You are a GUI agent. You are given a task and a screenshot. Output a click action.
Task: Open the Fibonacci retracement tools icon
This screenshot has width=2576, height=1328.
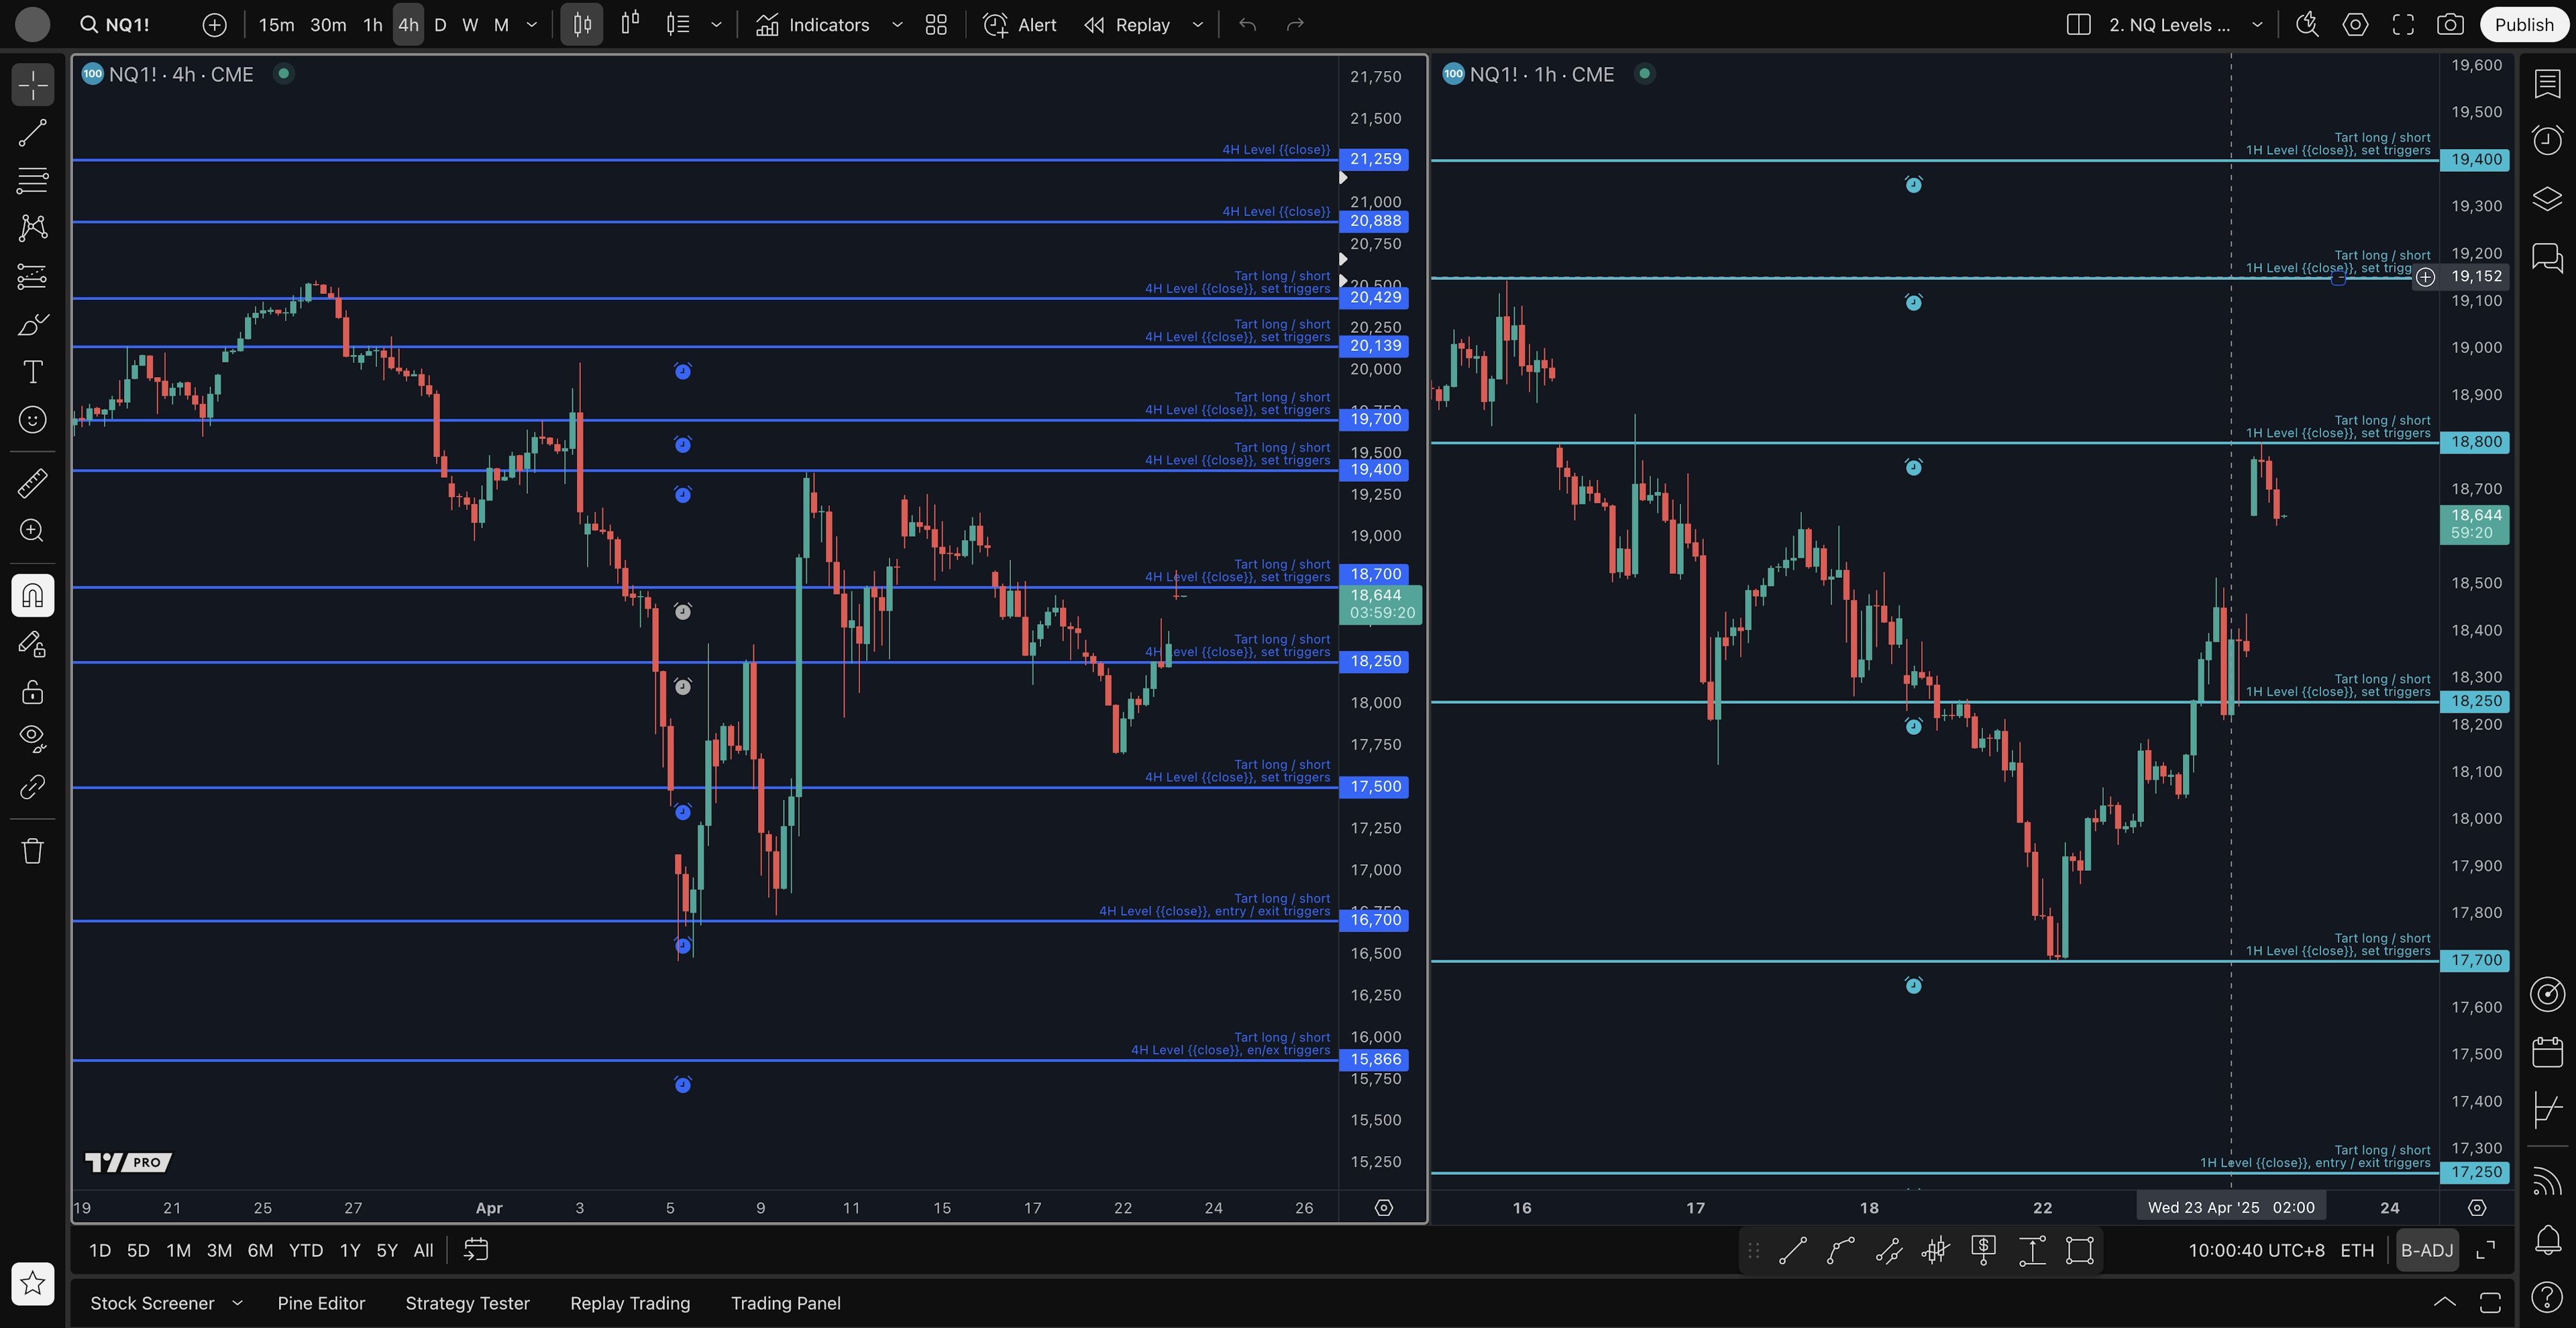32,181
